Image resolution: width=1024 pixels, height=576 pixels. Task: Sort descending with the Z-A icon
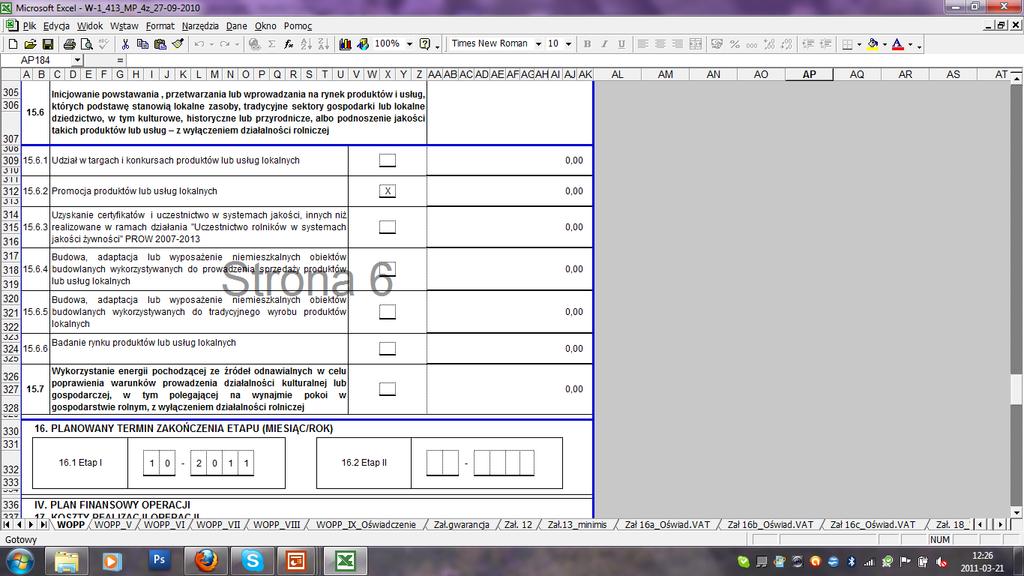tap(323, 44)
